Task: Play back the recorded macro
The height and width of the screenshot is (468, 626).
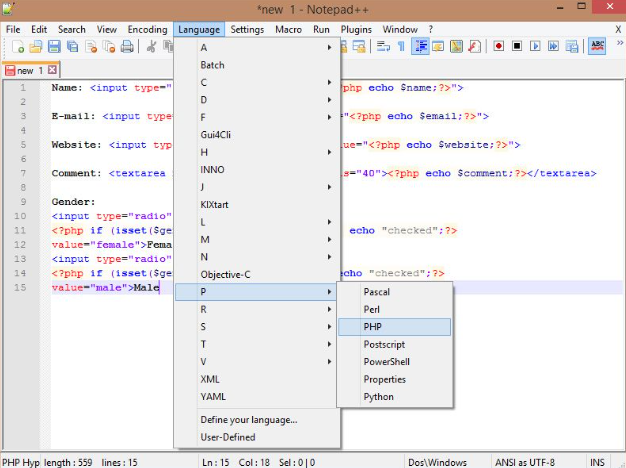Action: 535,46
